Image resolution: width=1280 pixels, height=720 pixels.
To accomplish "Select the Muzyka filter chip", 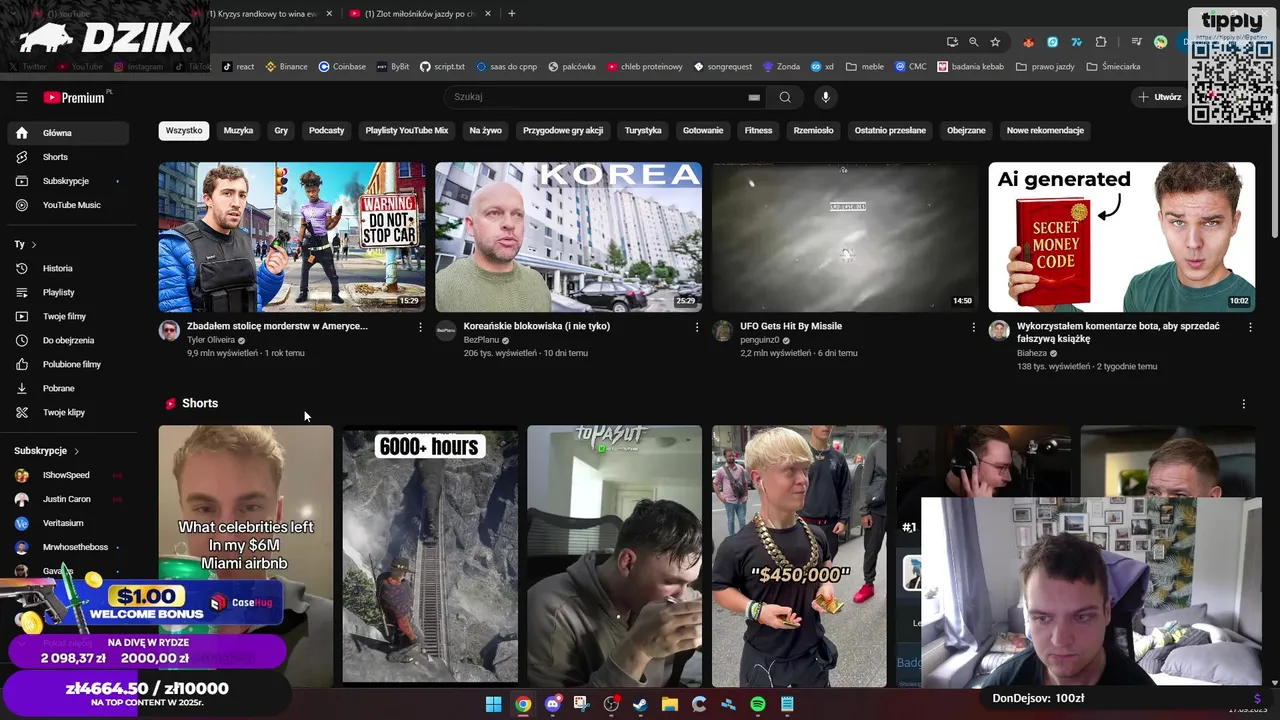I will pyautogui.click(x=238, y=130).
